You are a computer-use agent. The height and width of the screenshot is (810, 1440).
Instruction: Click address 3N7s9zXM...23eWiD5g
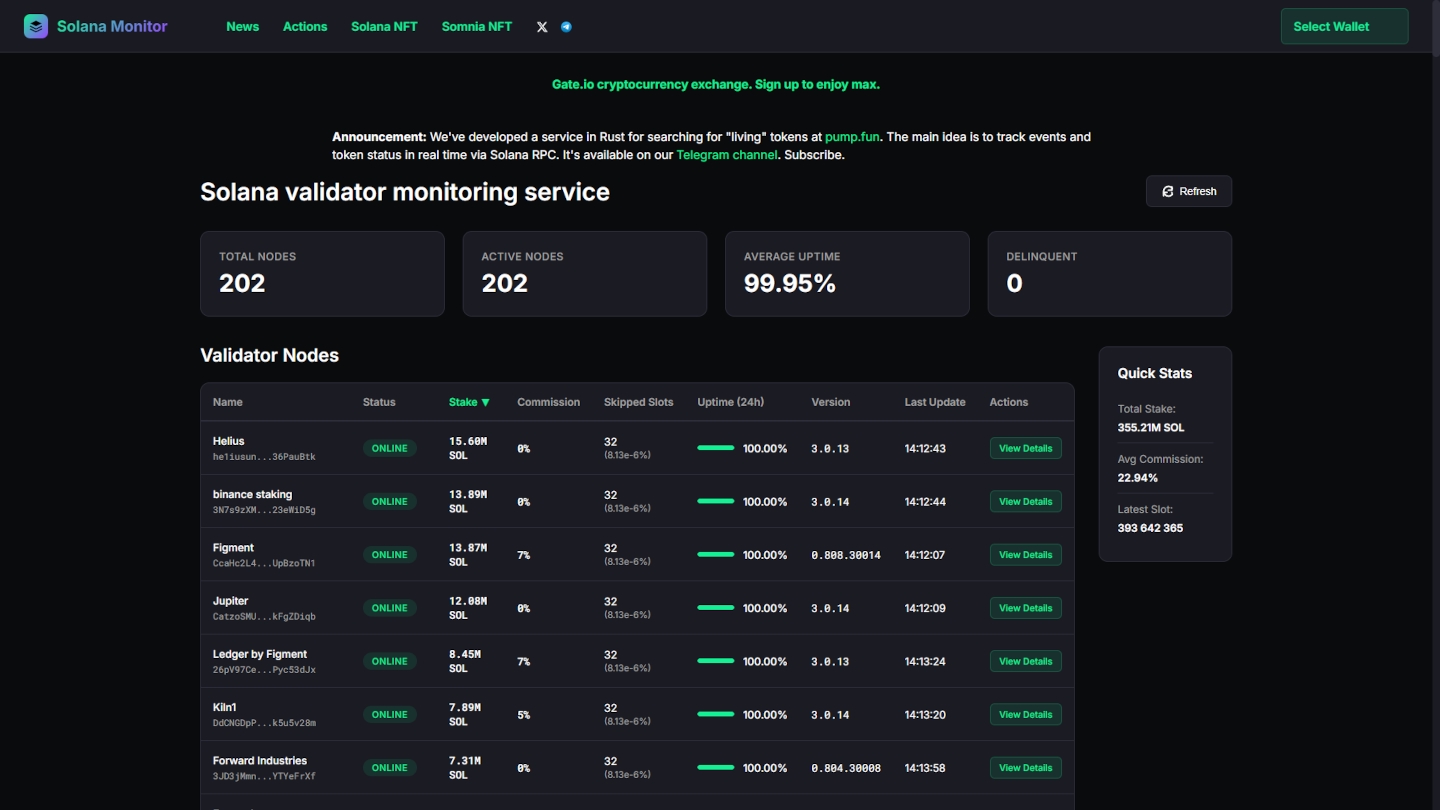pyautogui.click(x=264, y=510)
